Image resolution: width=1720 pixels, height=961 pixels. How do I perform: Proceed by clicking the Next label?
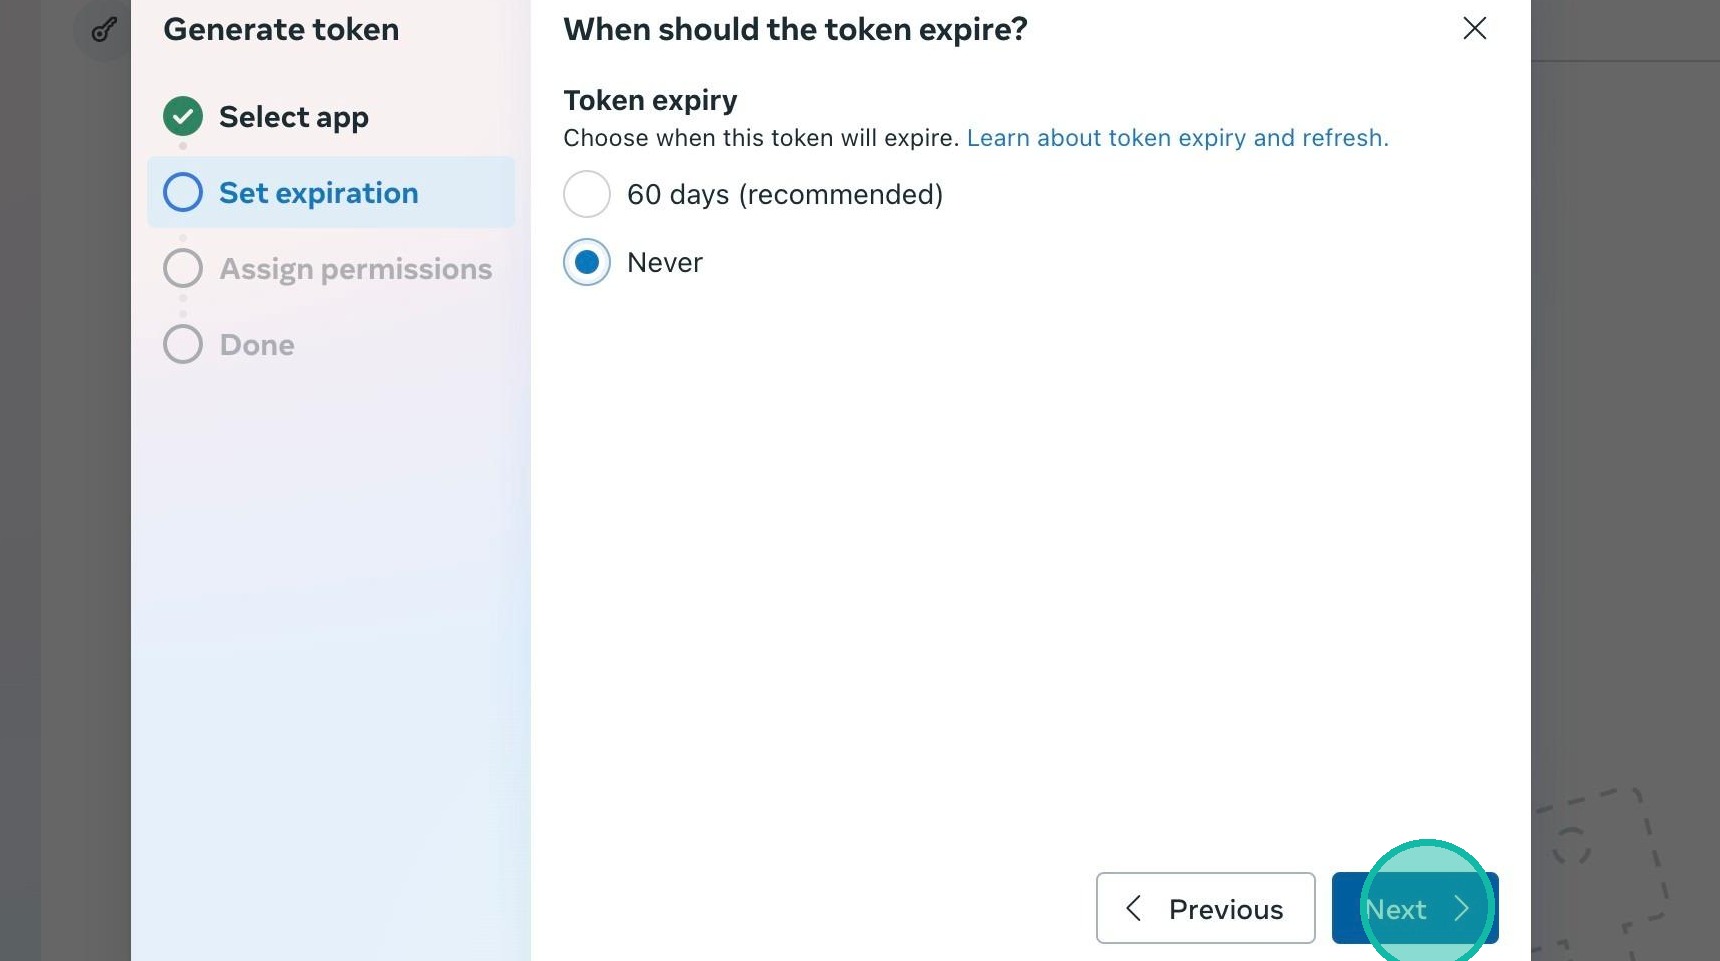pos(1396,909)
